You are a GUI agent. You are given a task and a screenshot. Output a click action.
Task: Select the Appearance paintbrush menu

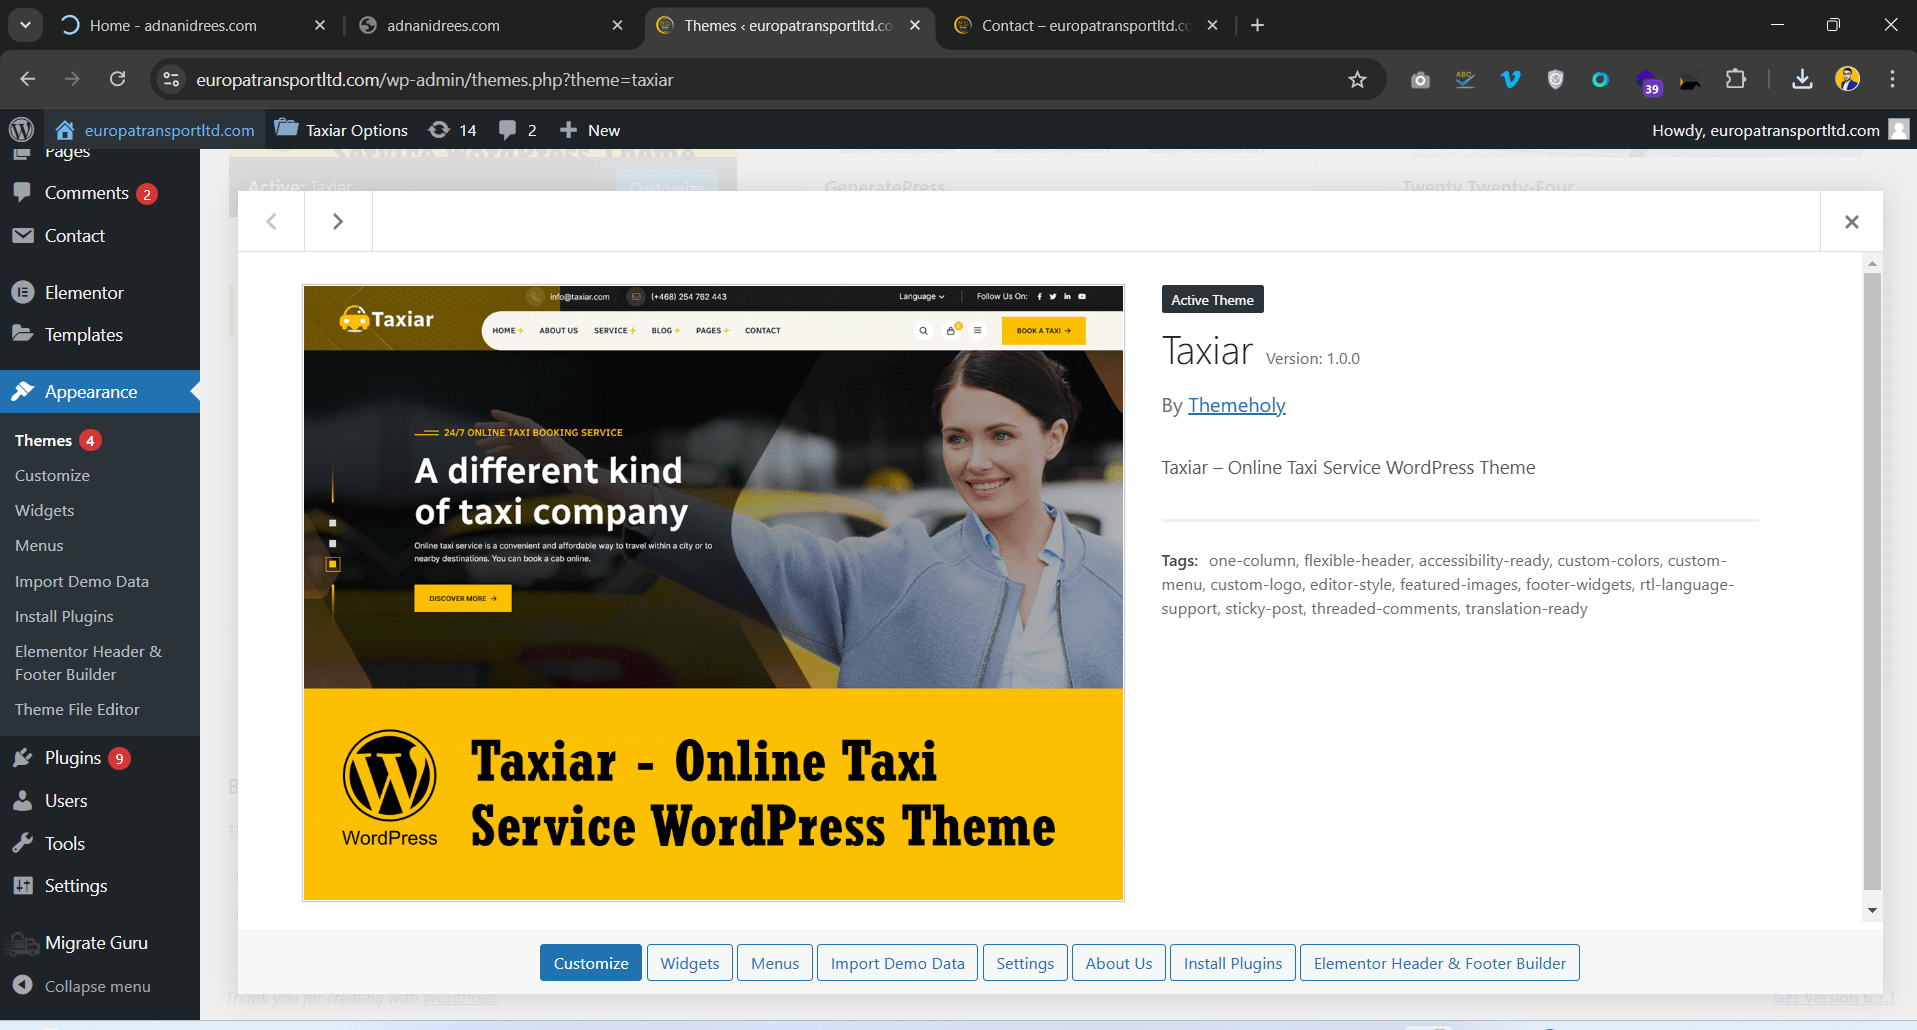pyautogui.click(x=100, y=392)
